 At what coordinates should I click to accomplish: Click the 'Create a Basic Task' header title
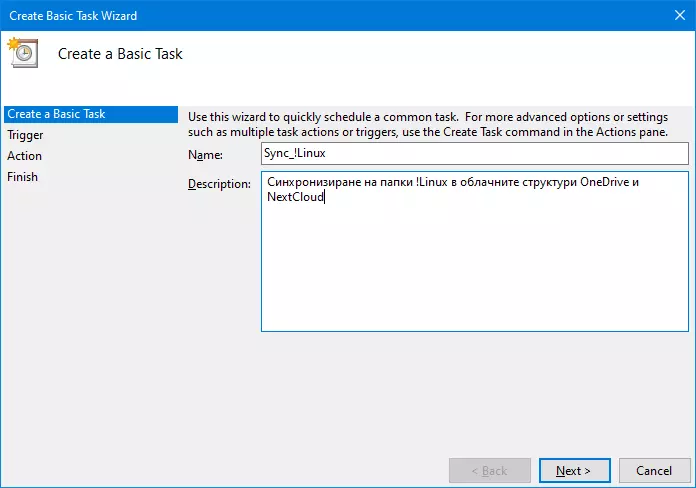coord(120,54)
